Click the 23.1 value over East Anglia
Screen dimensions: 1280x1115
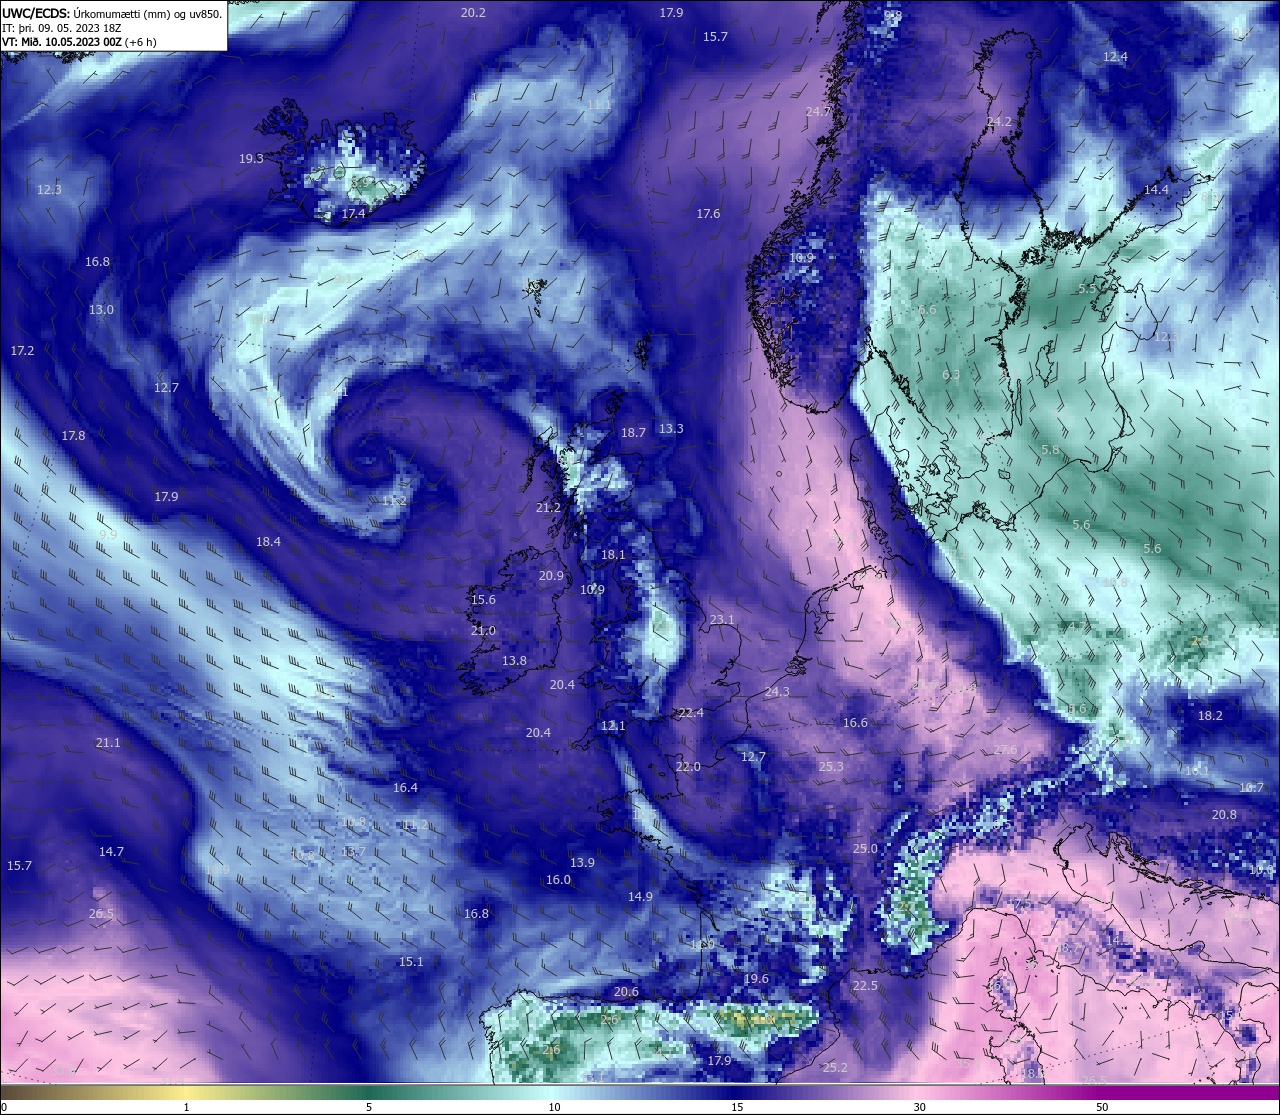[722, 620]
